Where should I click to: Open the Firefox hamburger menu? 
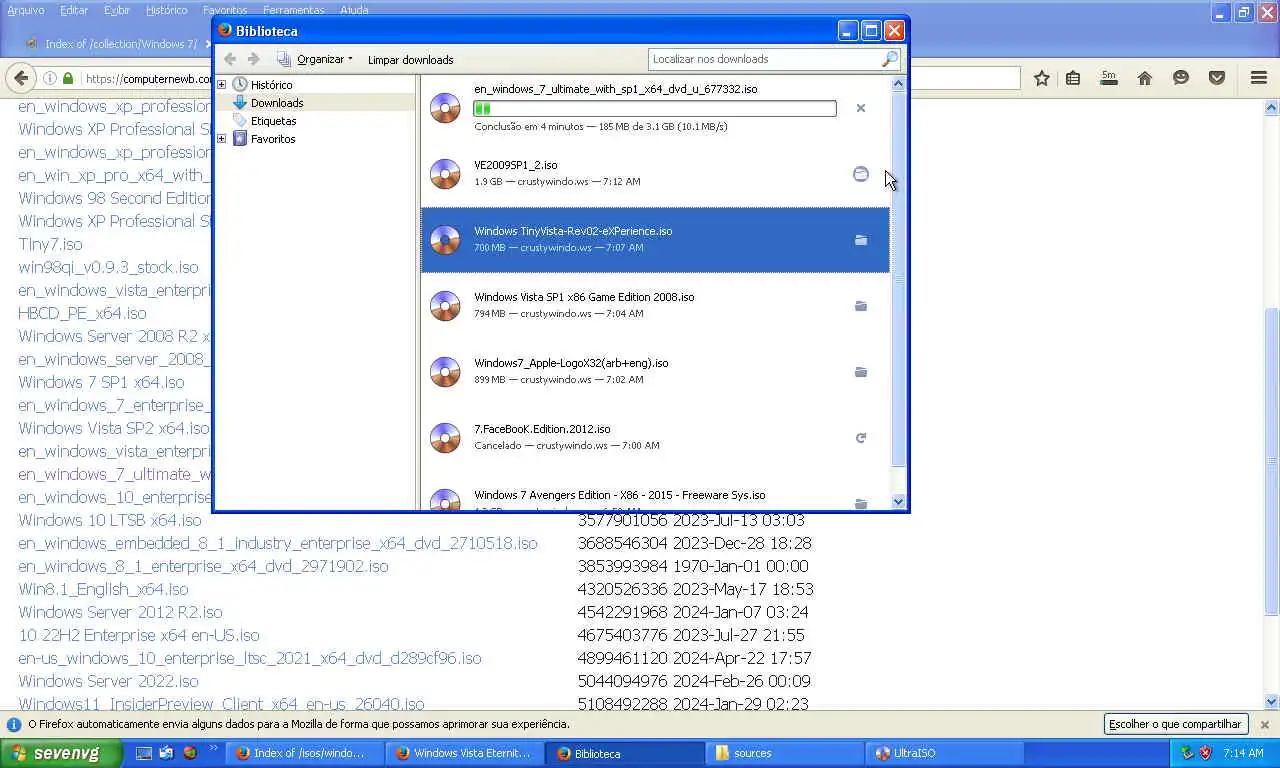1259,78
